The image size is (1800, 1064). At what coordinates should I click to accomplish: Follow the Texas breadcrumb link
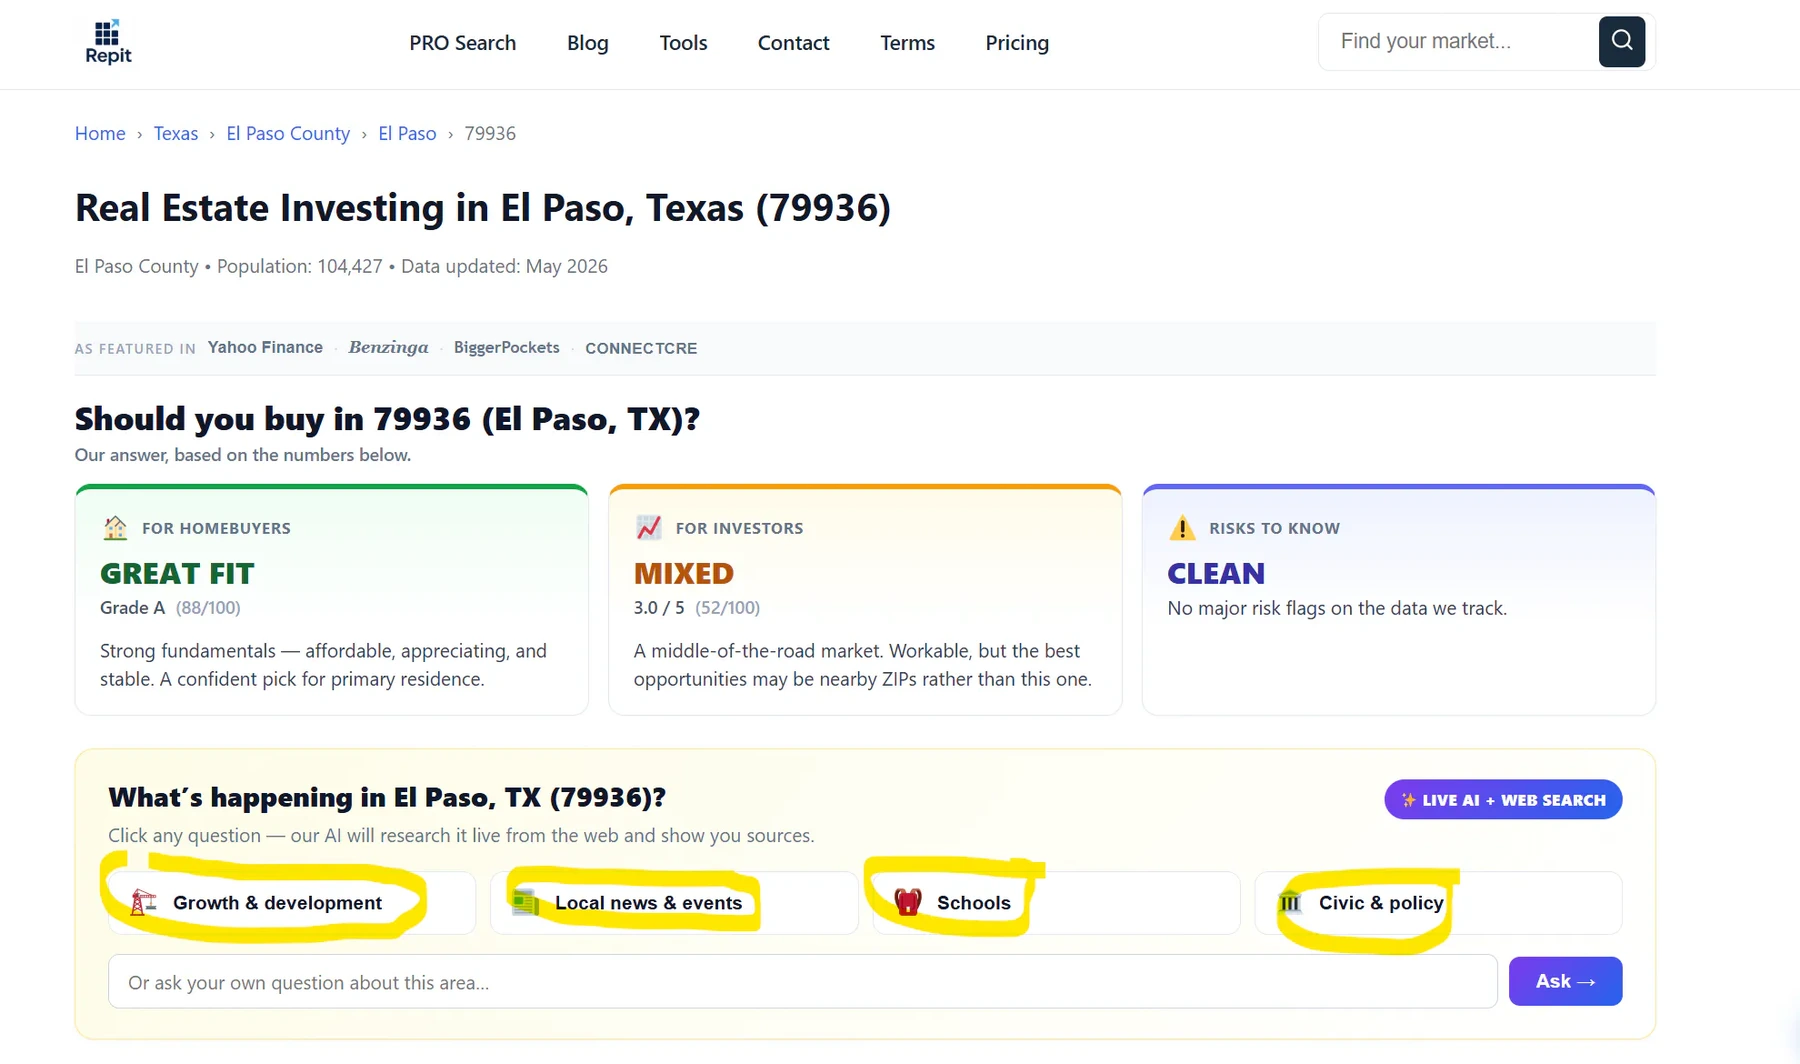point(176,134)
